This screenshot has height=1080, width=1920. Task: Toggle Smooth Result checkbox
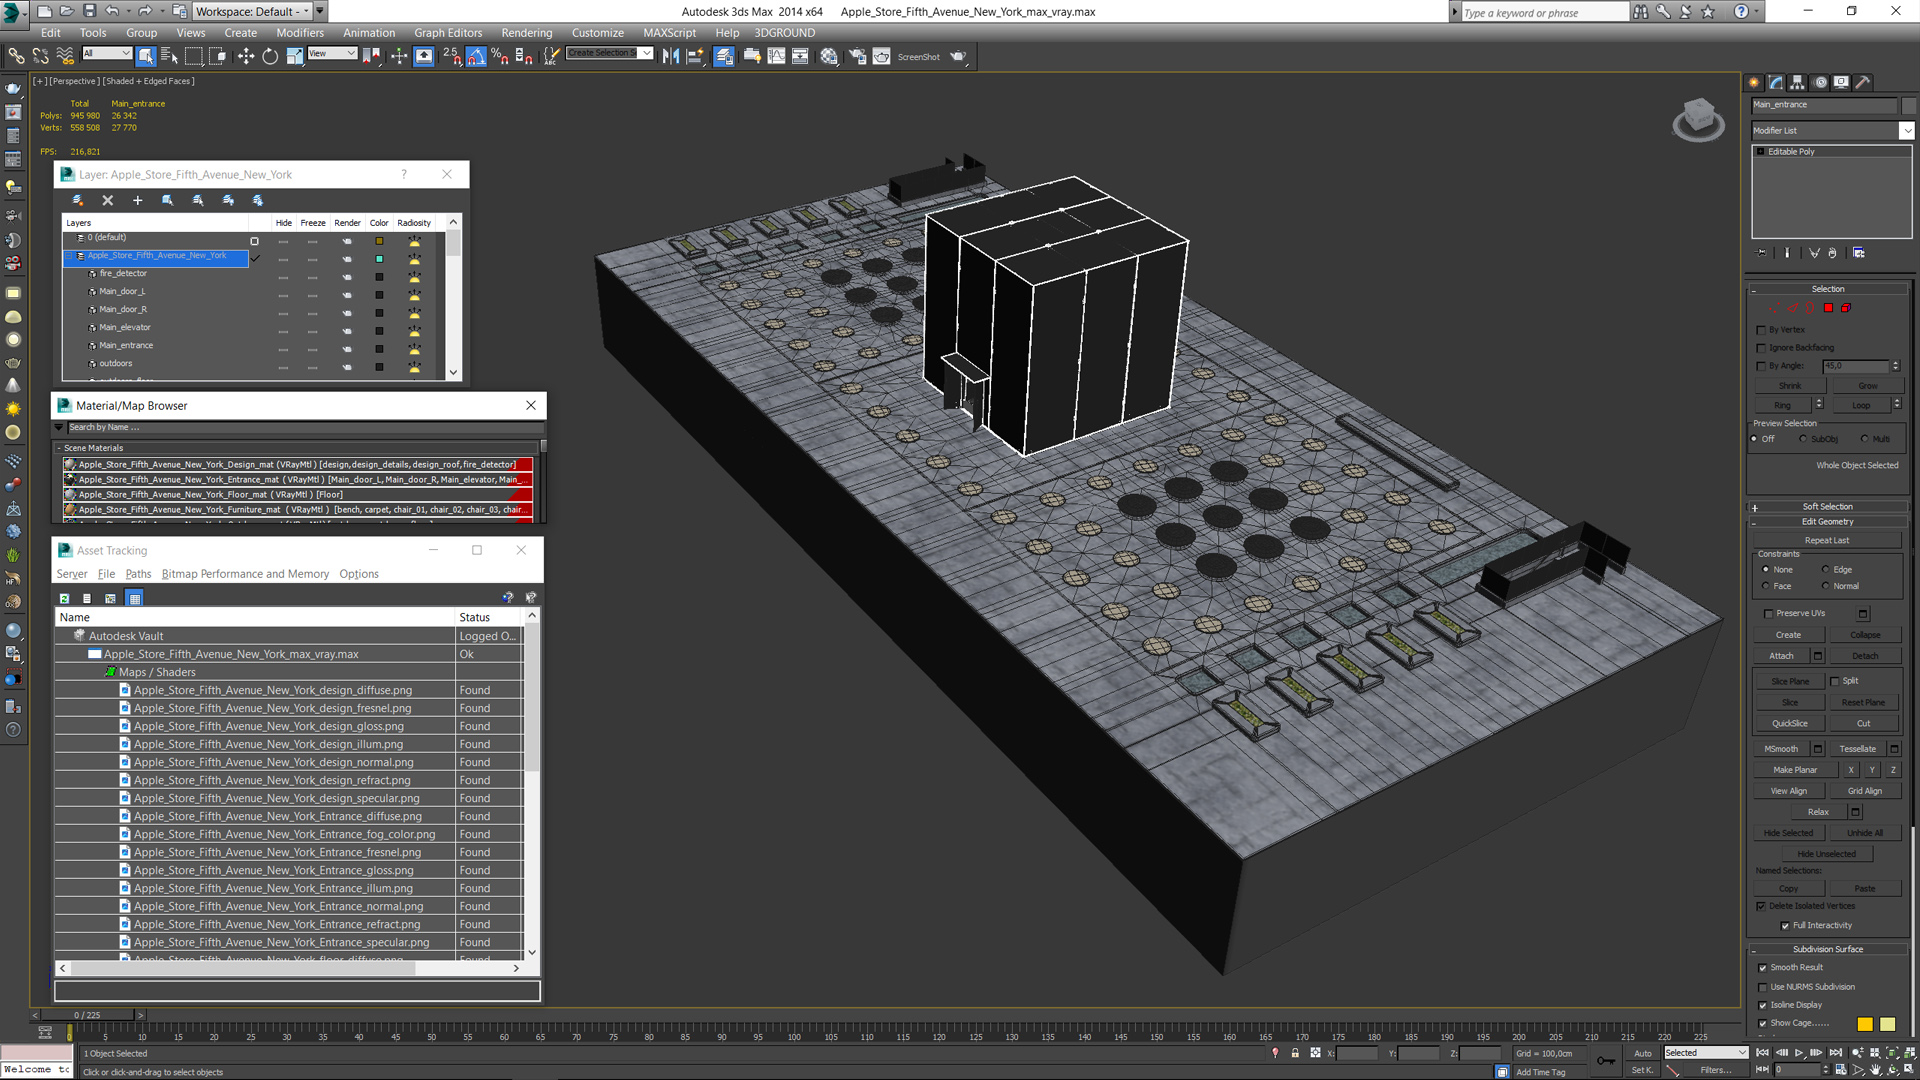pyautogui.click(x=1762, y=968)
